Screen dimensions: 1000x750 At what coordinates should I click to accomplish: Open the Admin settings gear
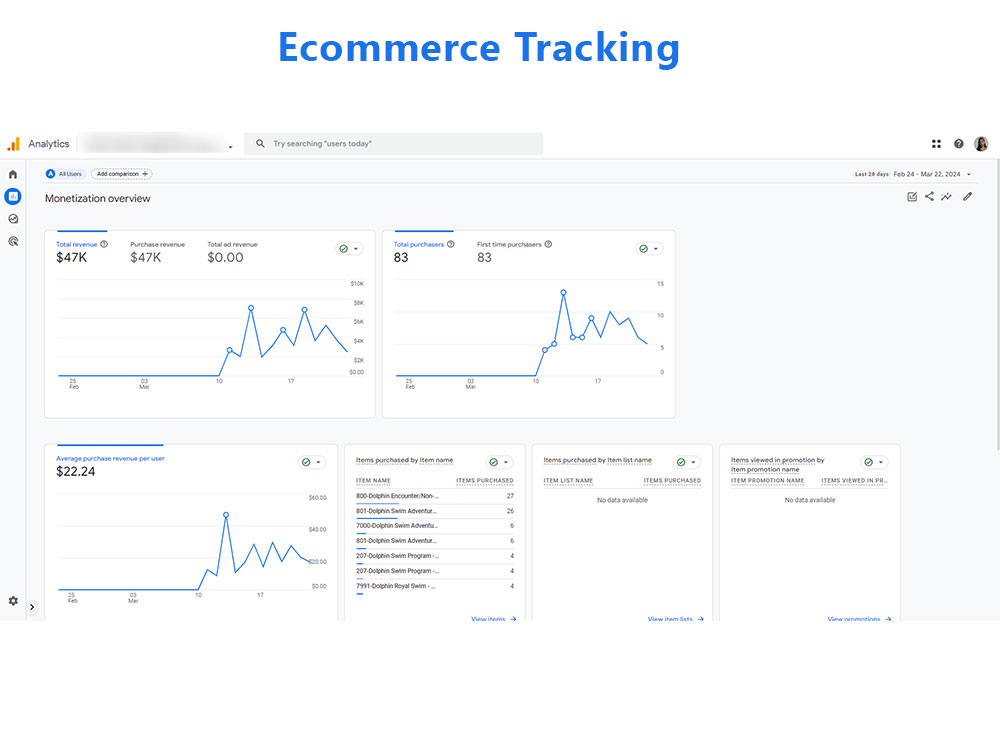coord(13,601)
